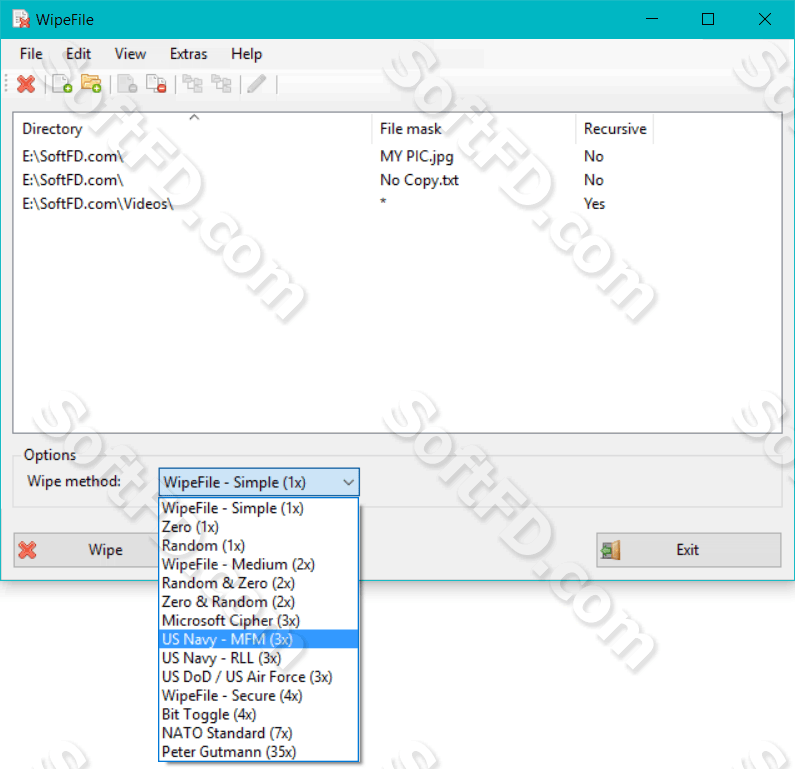Click the pencil edit toolbar icon
The width and height of the screenshot is (795, 769).
coord(257,84)
